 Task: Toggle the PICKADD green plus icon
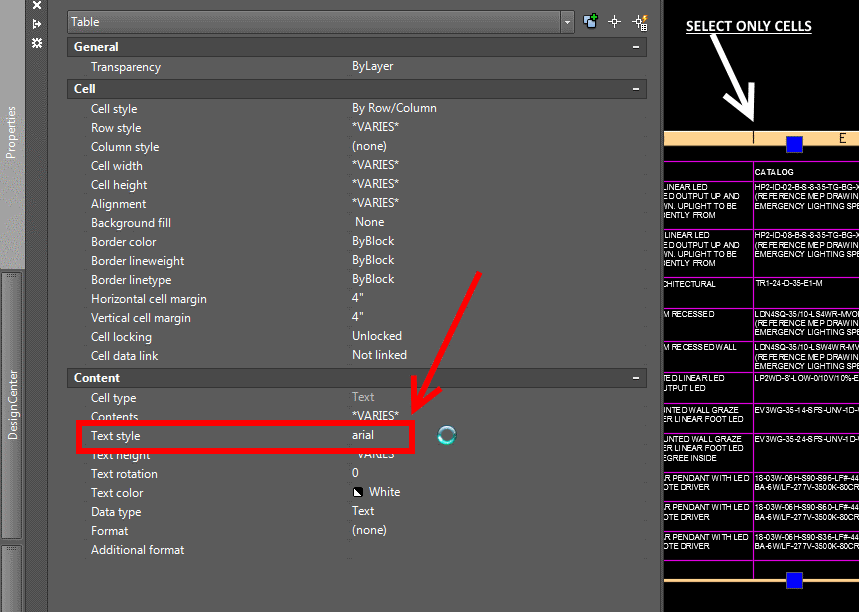pyautogui.click(x=589, y=20)
